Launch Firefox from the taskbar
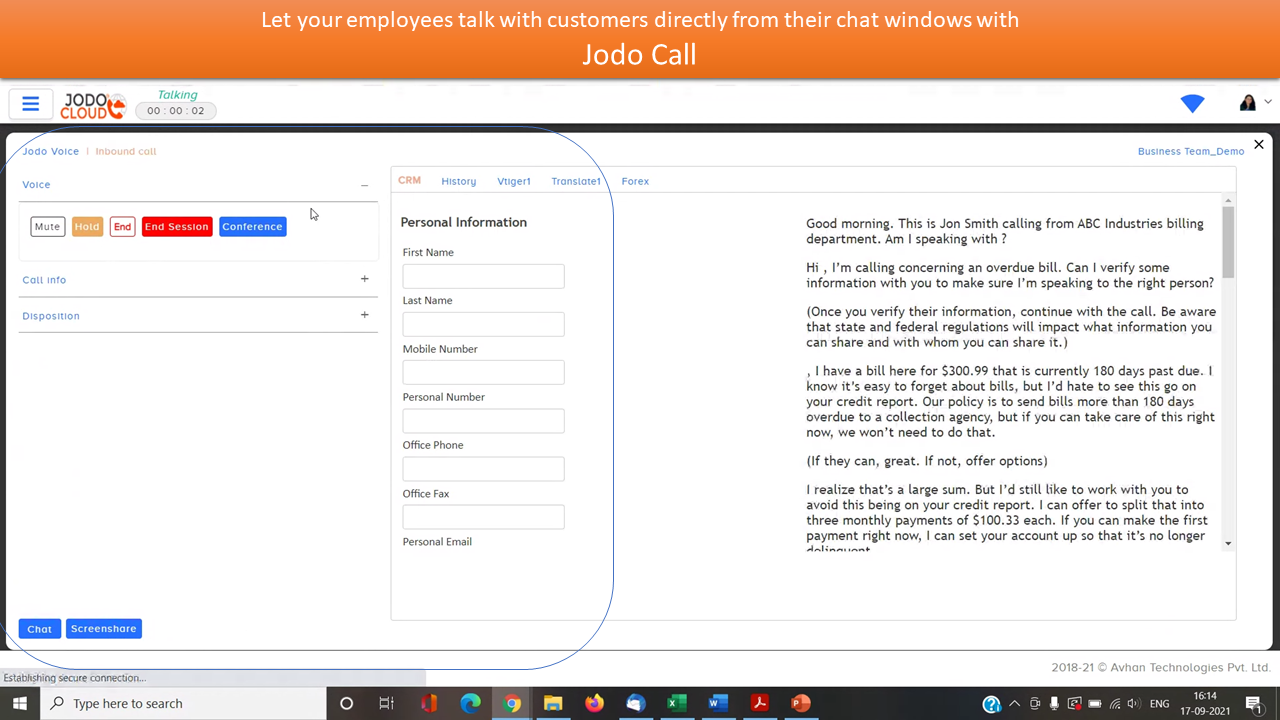 click(594, 703)
